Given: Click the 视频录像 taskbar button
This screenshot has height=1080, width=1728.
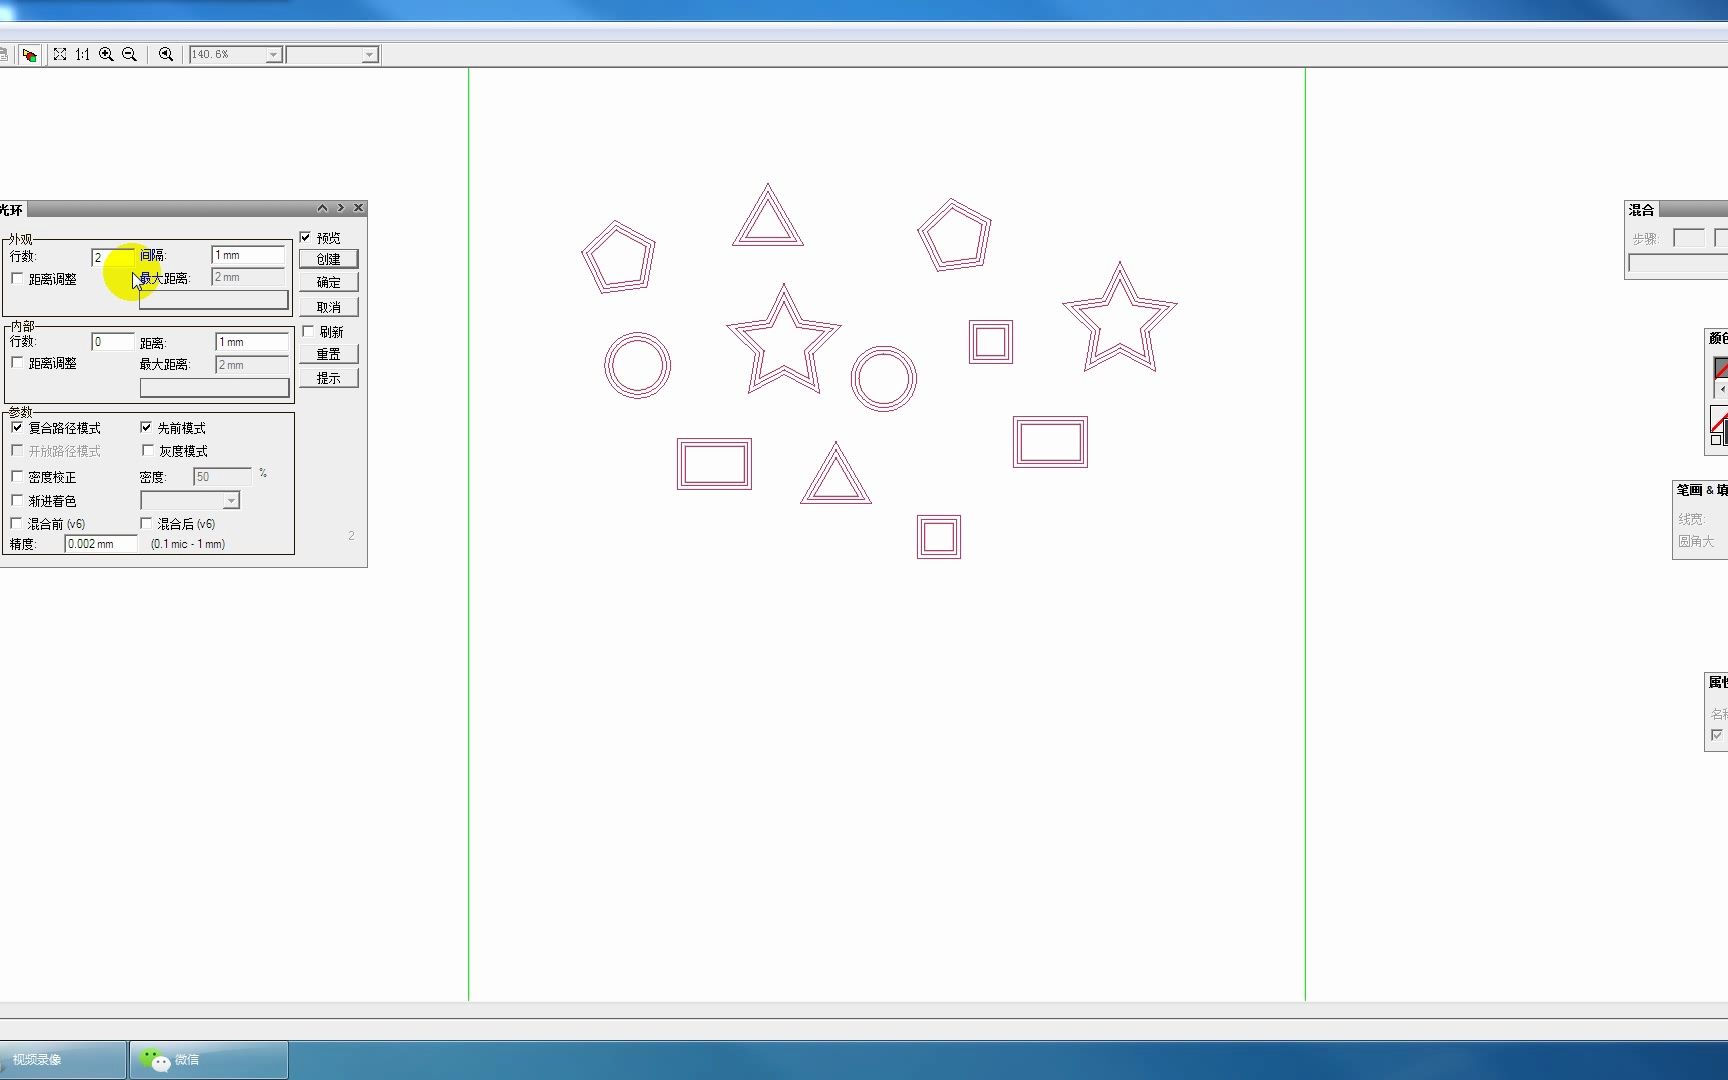Looking at the screenshot, I should [x=63, y=1060].
